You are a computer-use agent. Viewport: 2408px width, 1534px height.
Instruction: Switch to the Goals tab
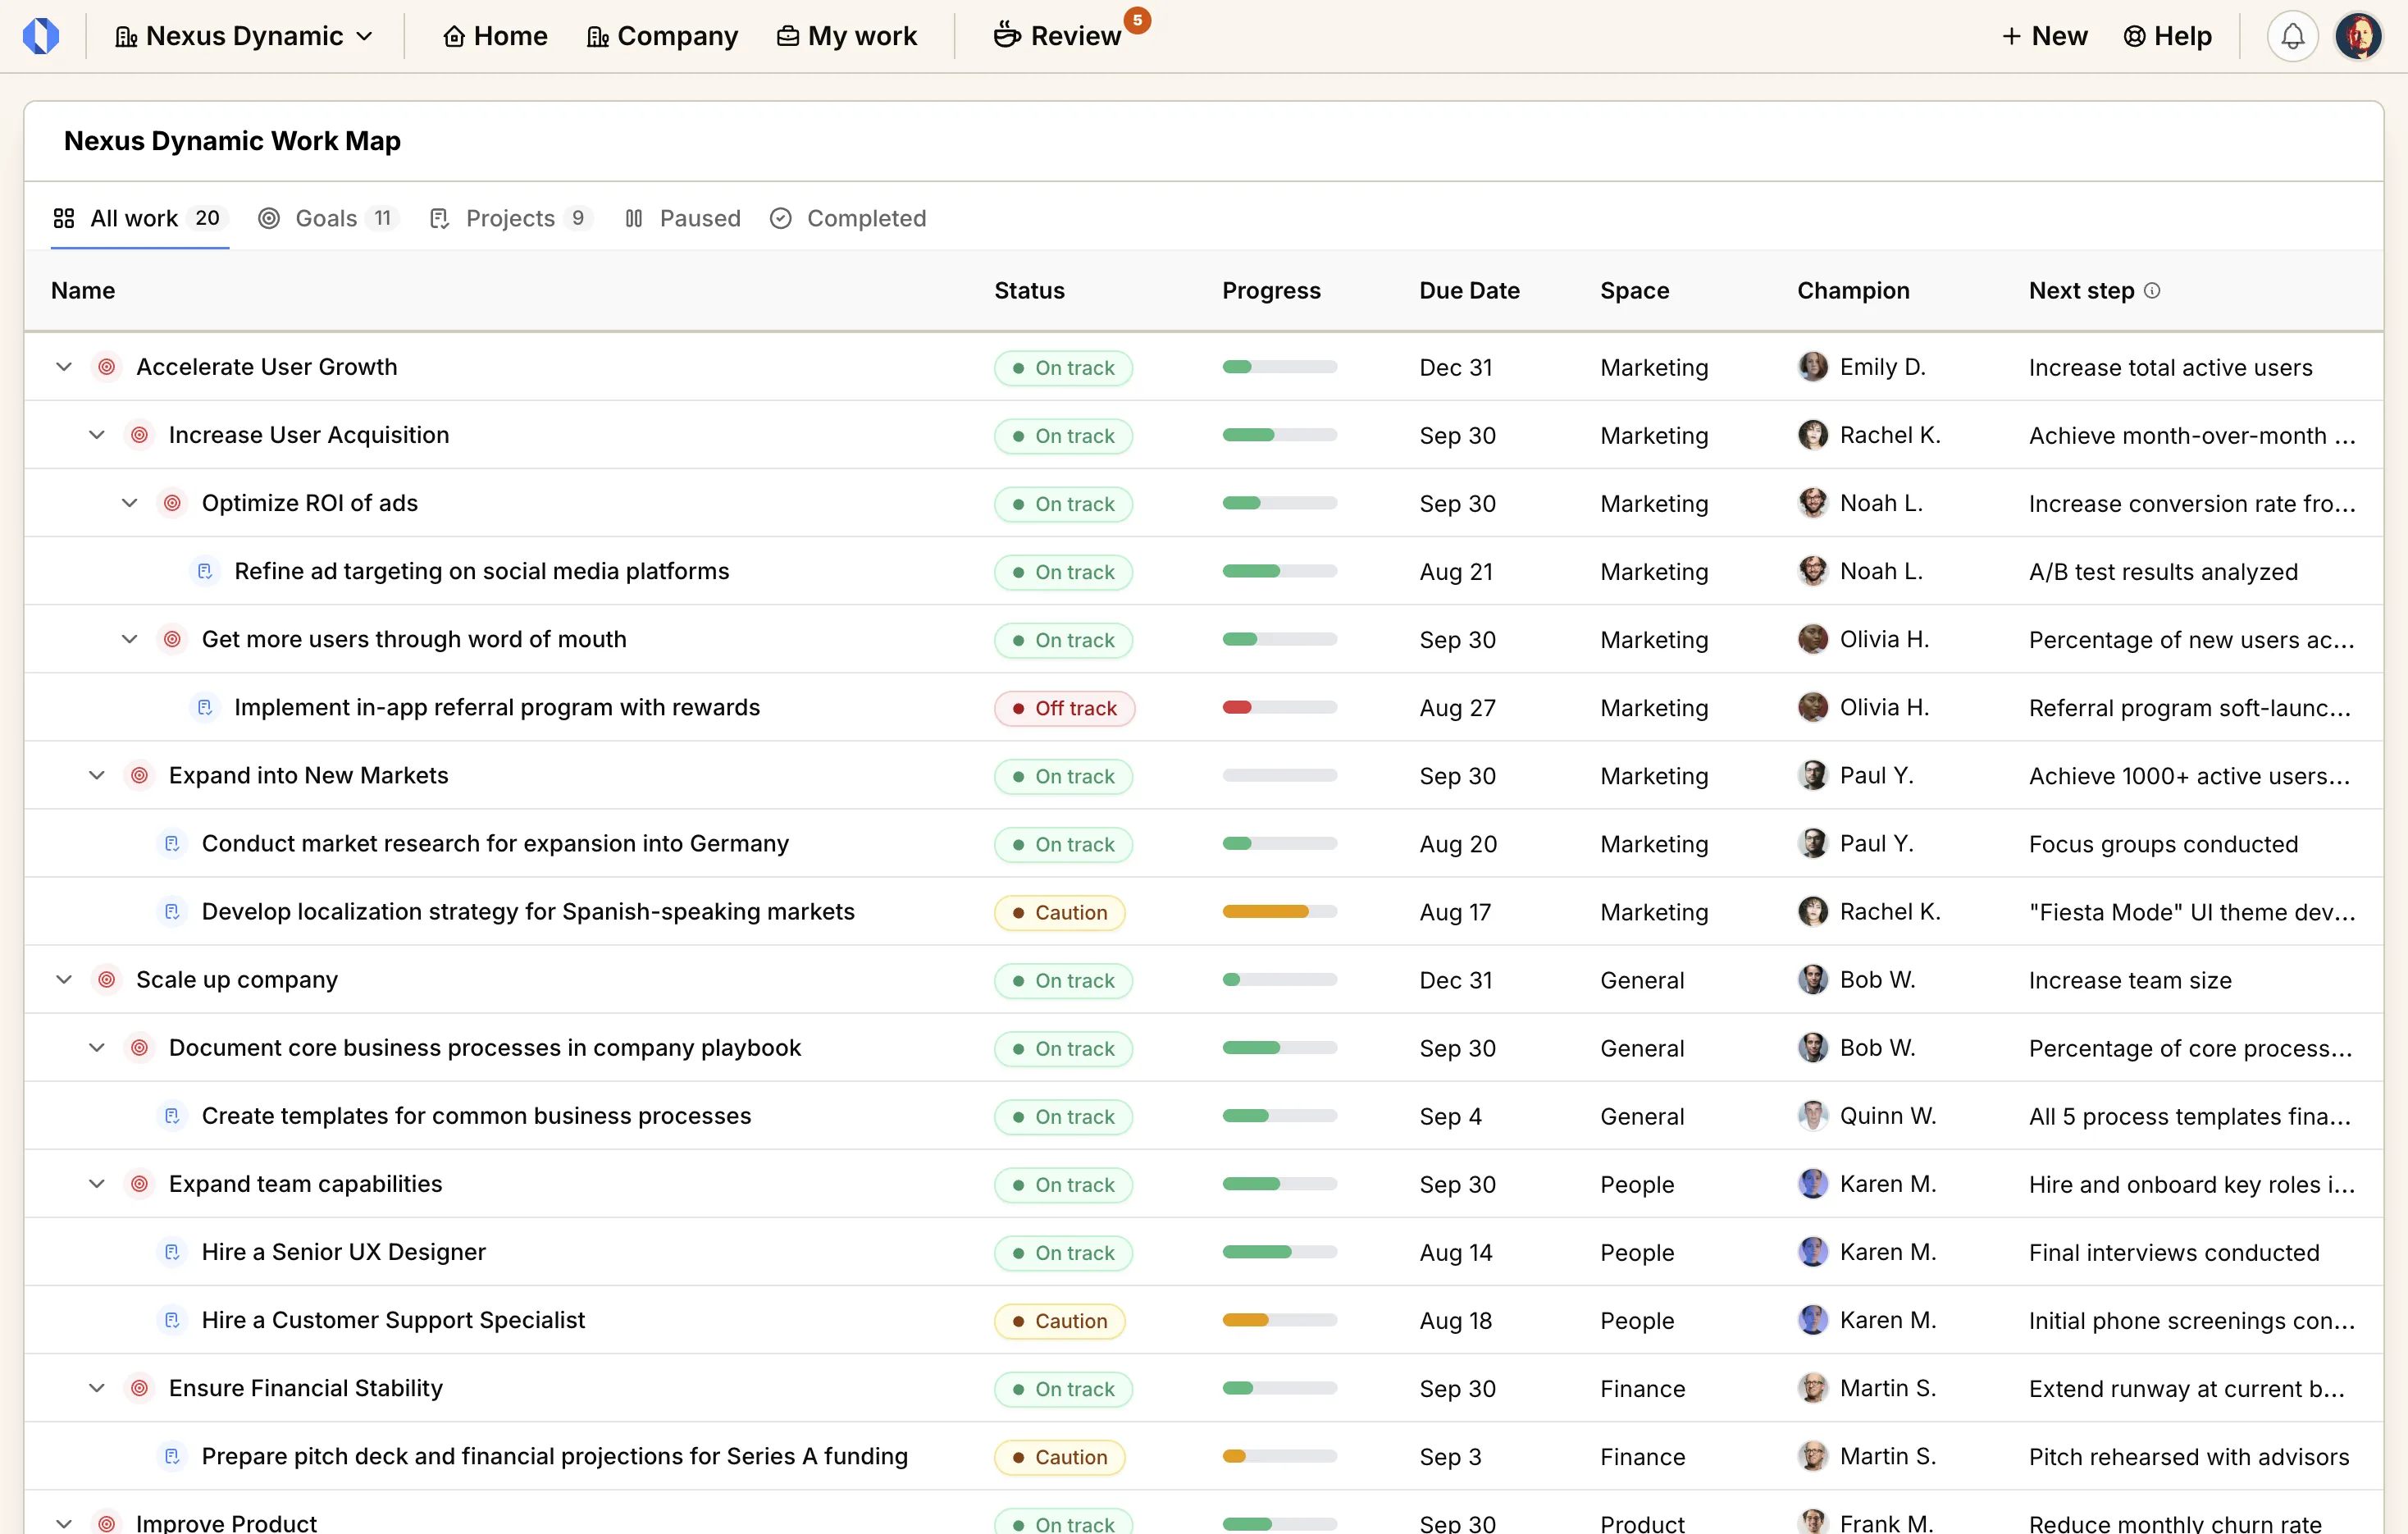(327, 218)
